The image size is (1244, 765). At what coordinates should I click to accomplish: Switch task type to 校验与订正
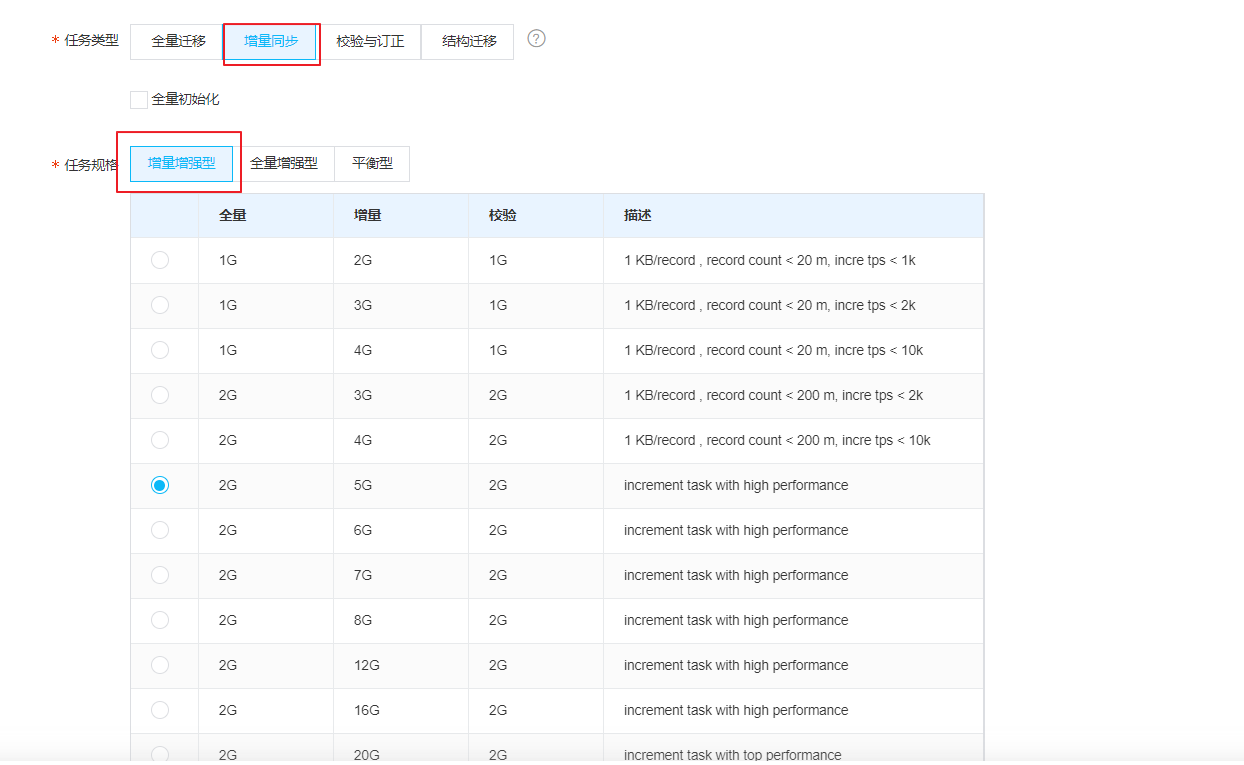click(370, 42)
